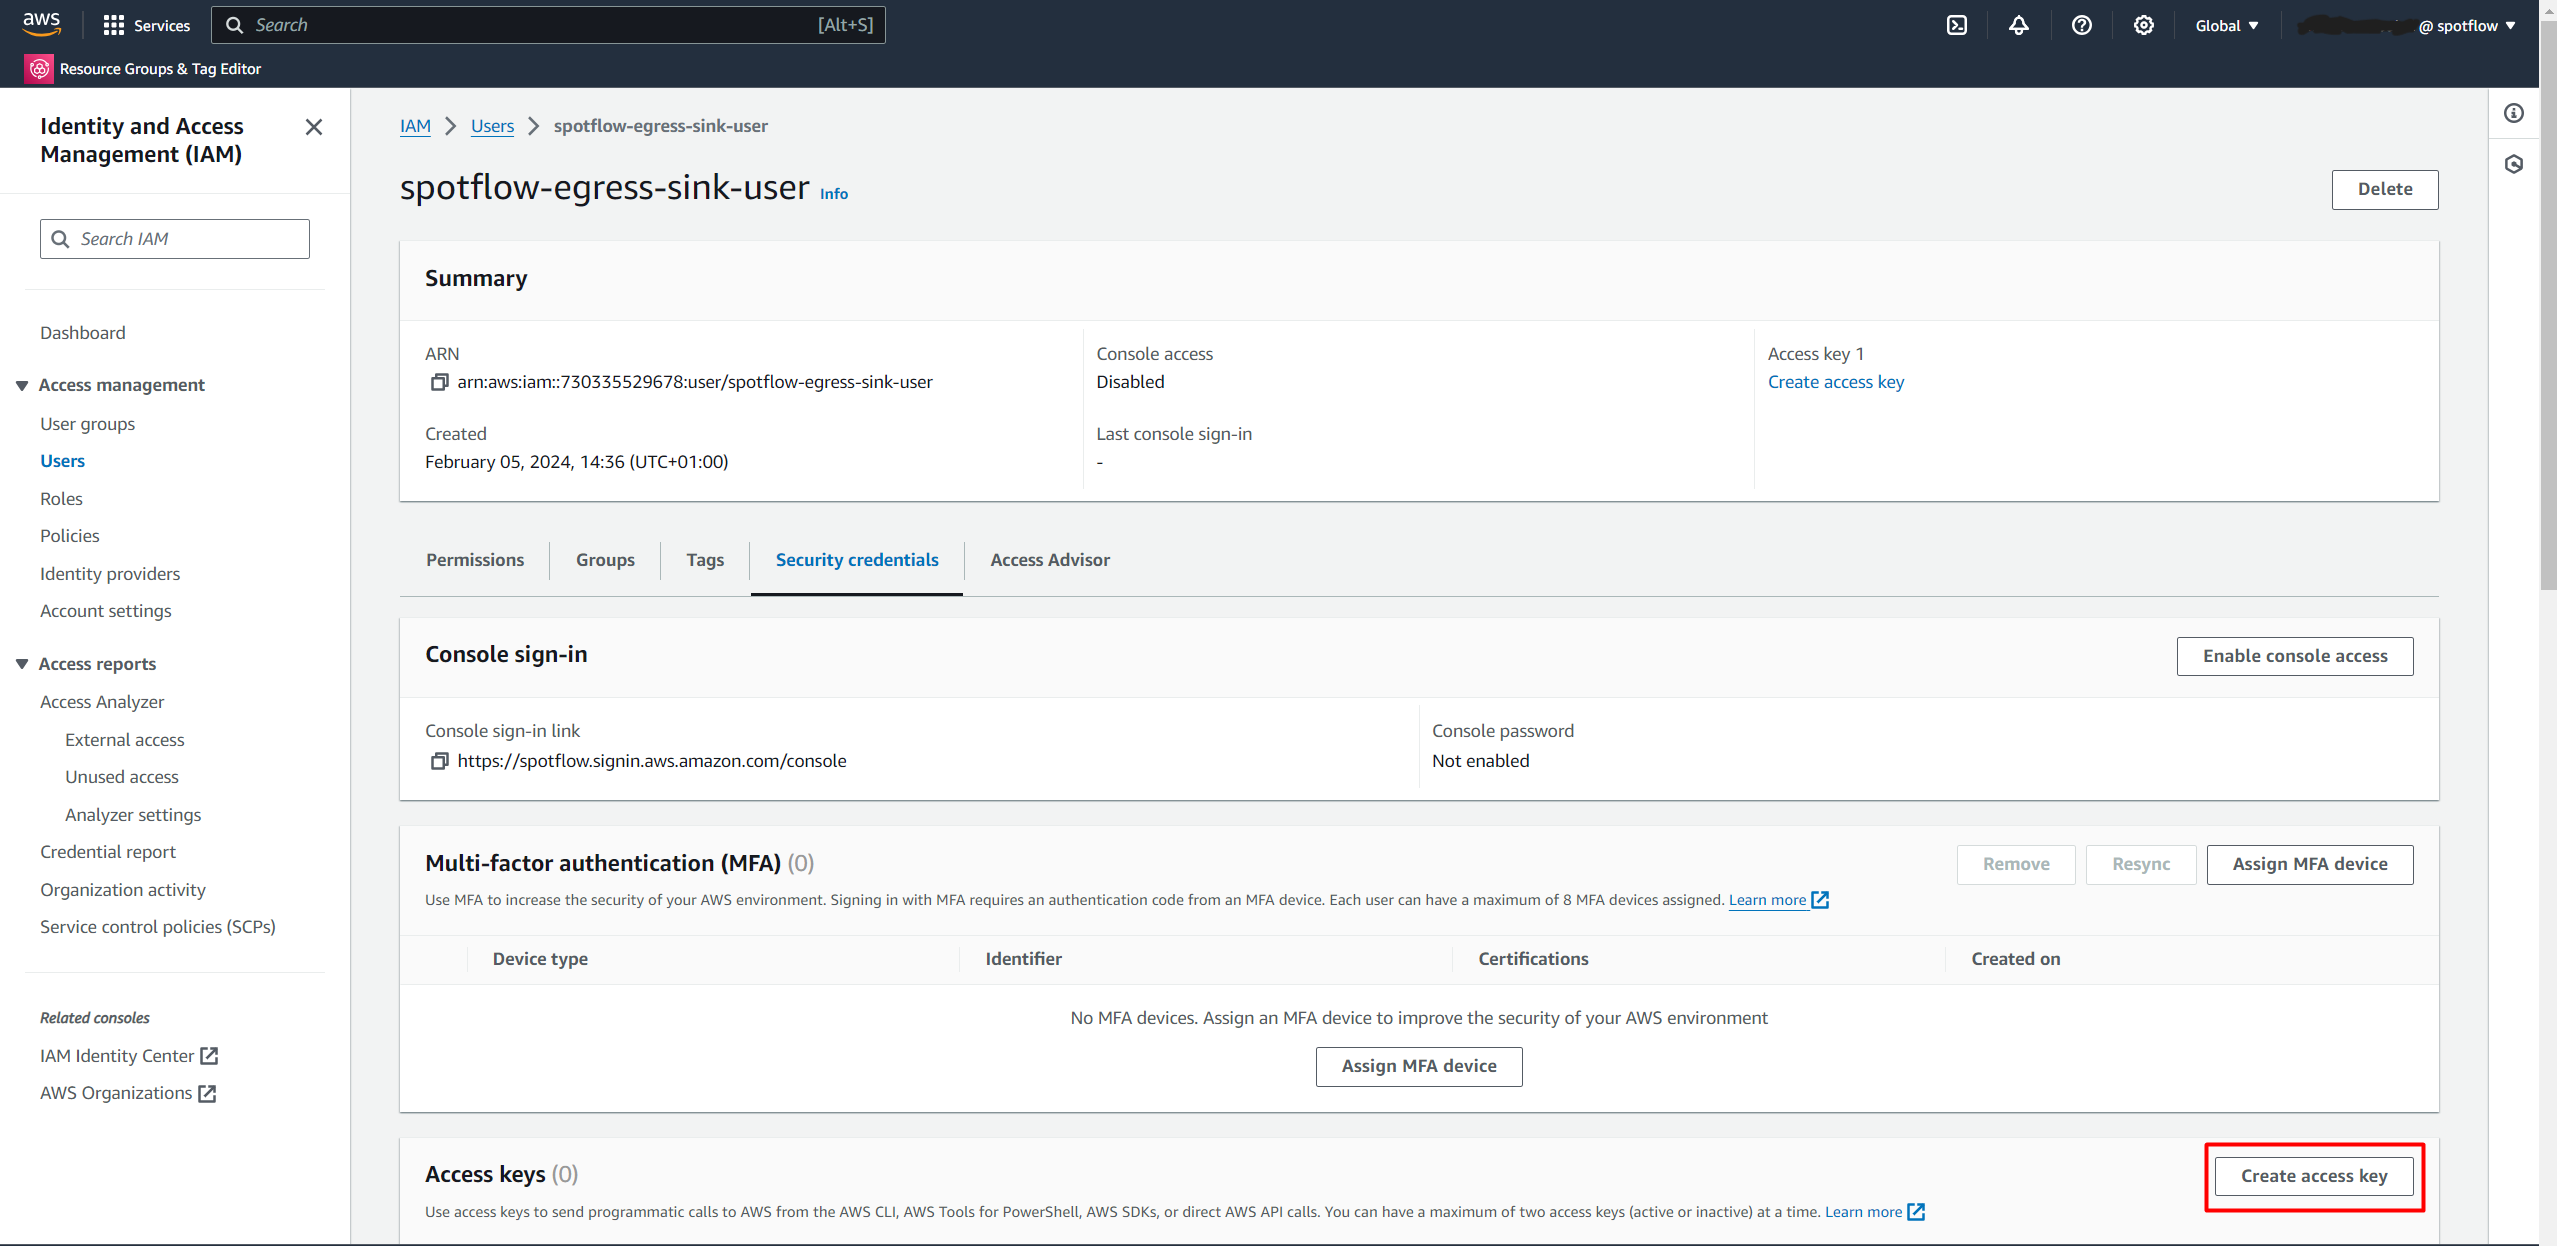2557x1246 pixels.
Task: Open Organization activity in sidebar
Action: click(x=123, y=890)
